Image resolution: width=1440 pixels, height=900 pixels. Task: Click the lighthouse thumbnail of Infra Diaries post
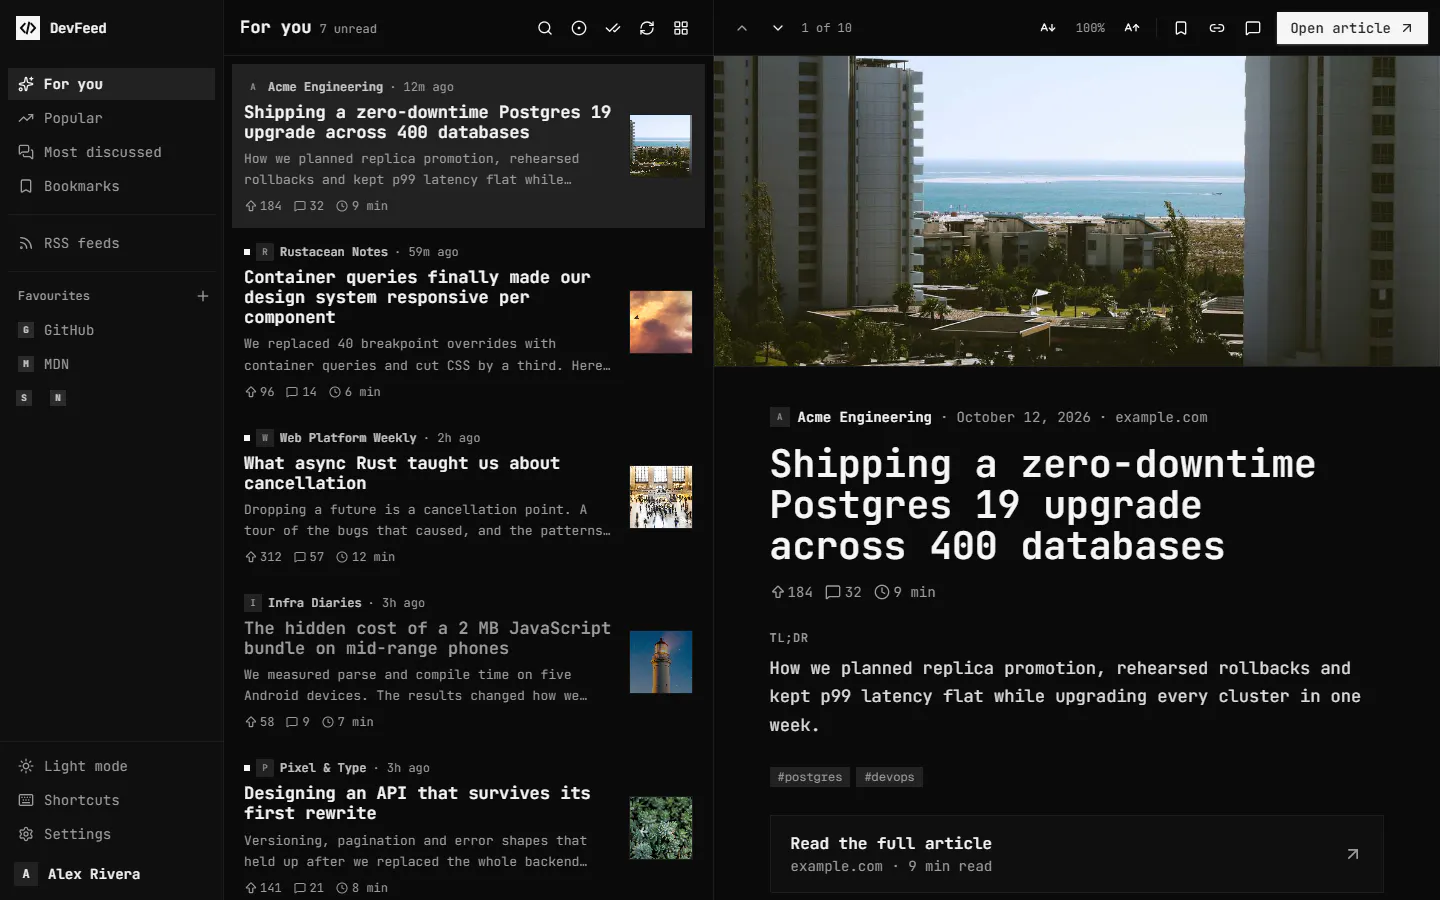(x=660, y=662)
